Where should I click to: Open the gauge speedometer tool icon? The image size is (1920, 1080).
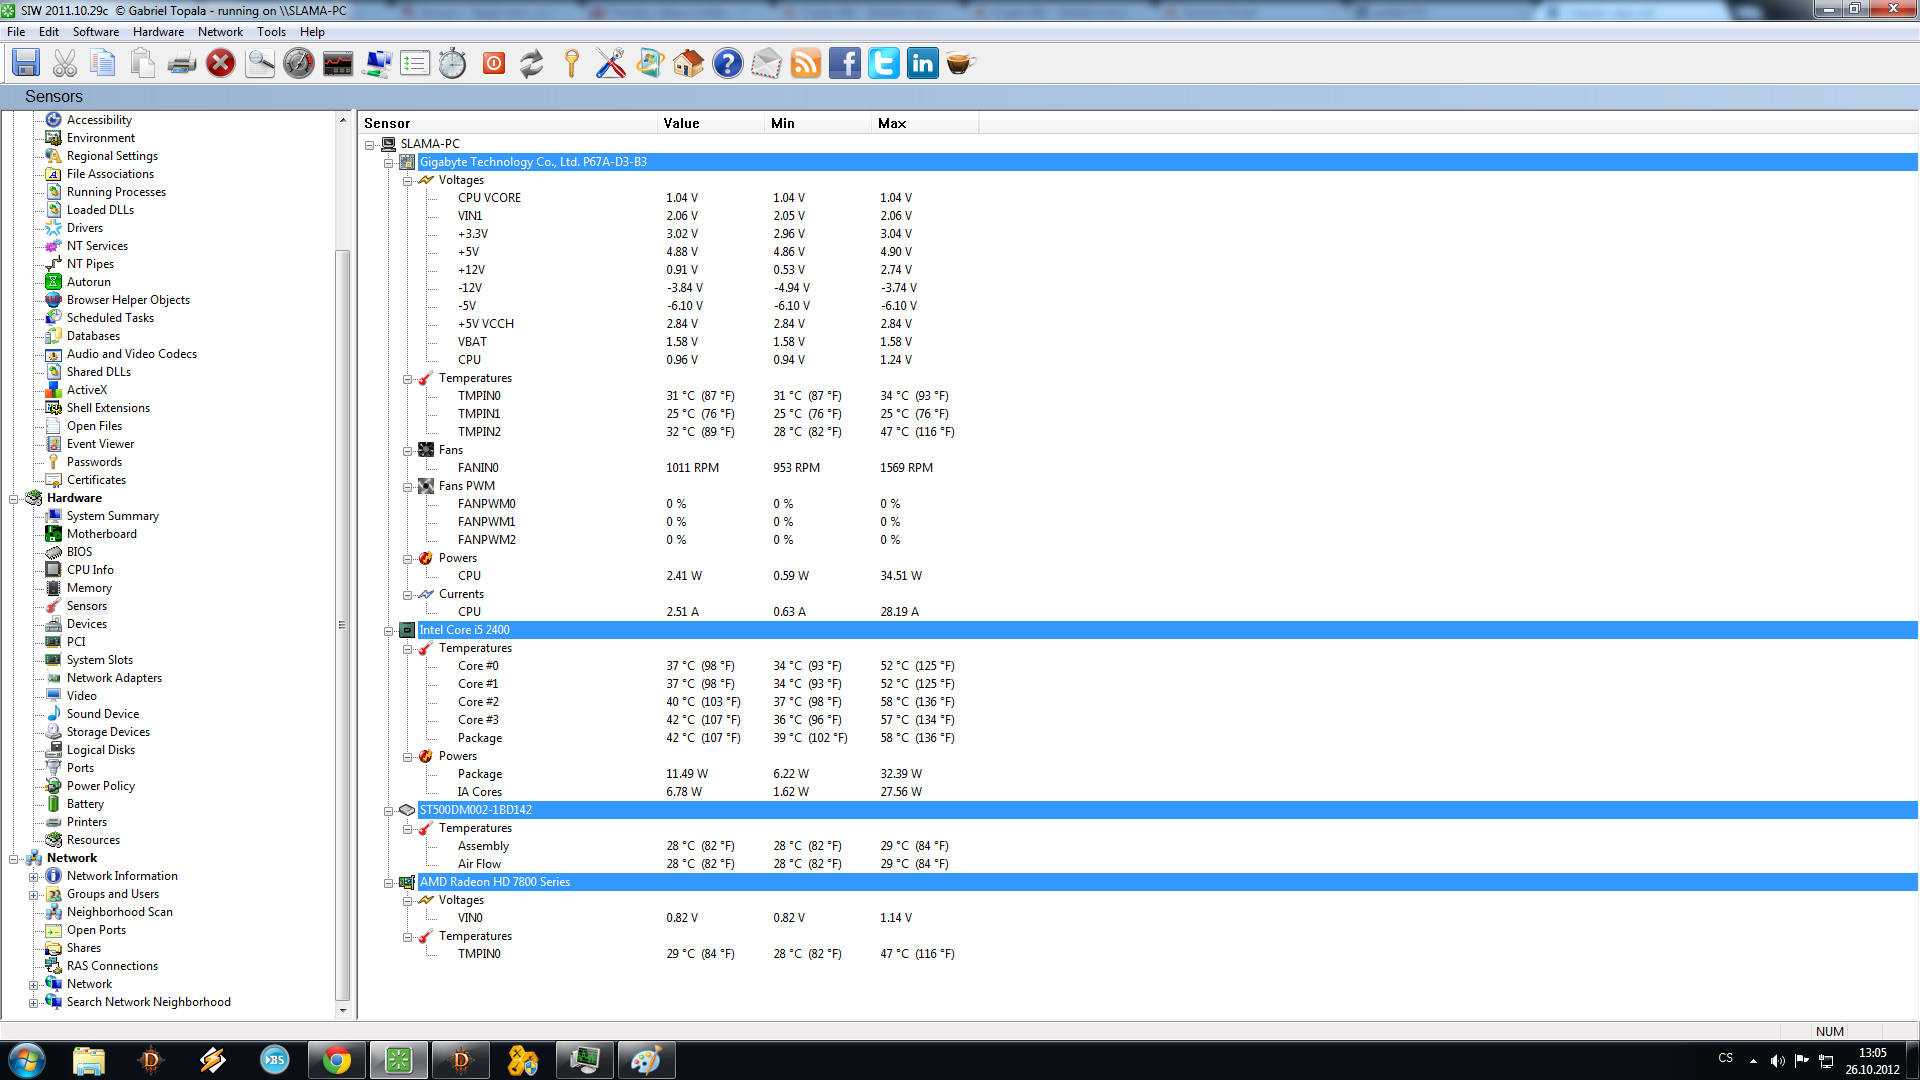point(299,63)
